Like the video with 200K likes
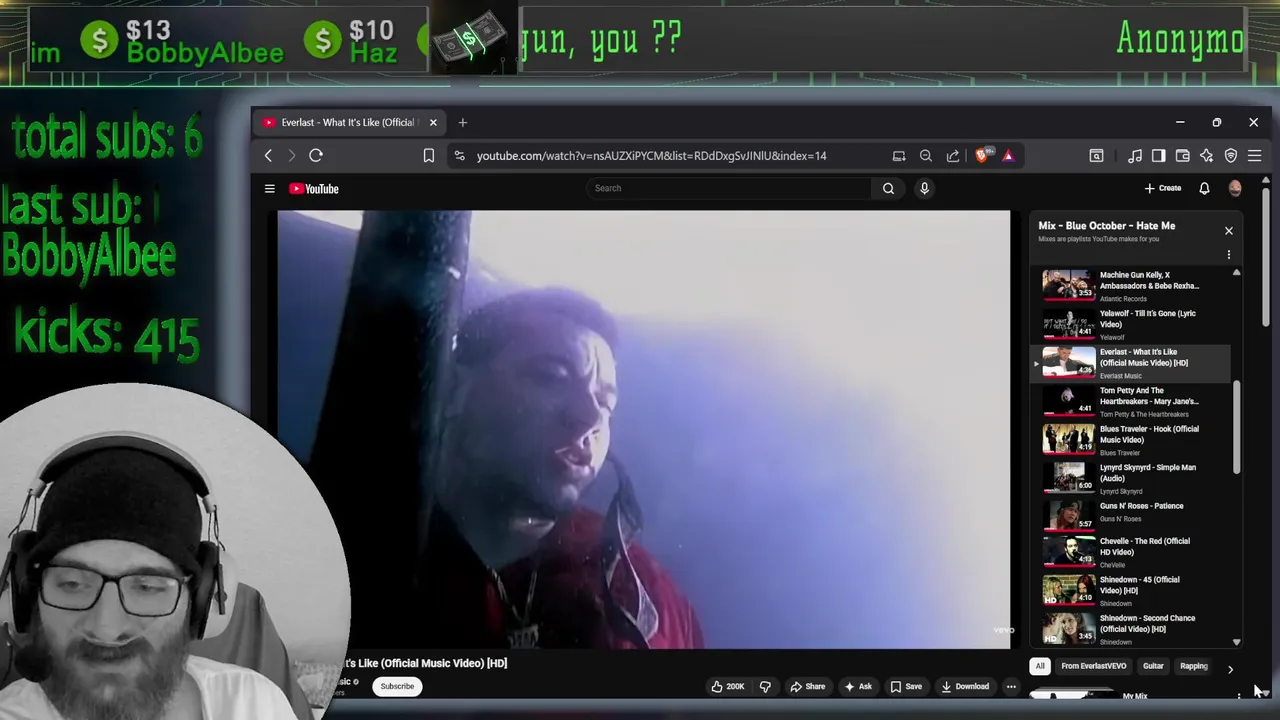This screenshot has height=720, width=1280. tap(727, 686)
